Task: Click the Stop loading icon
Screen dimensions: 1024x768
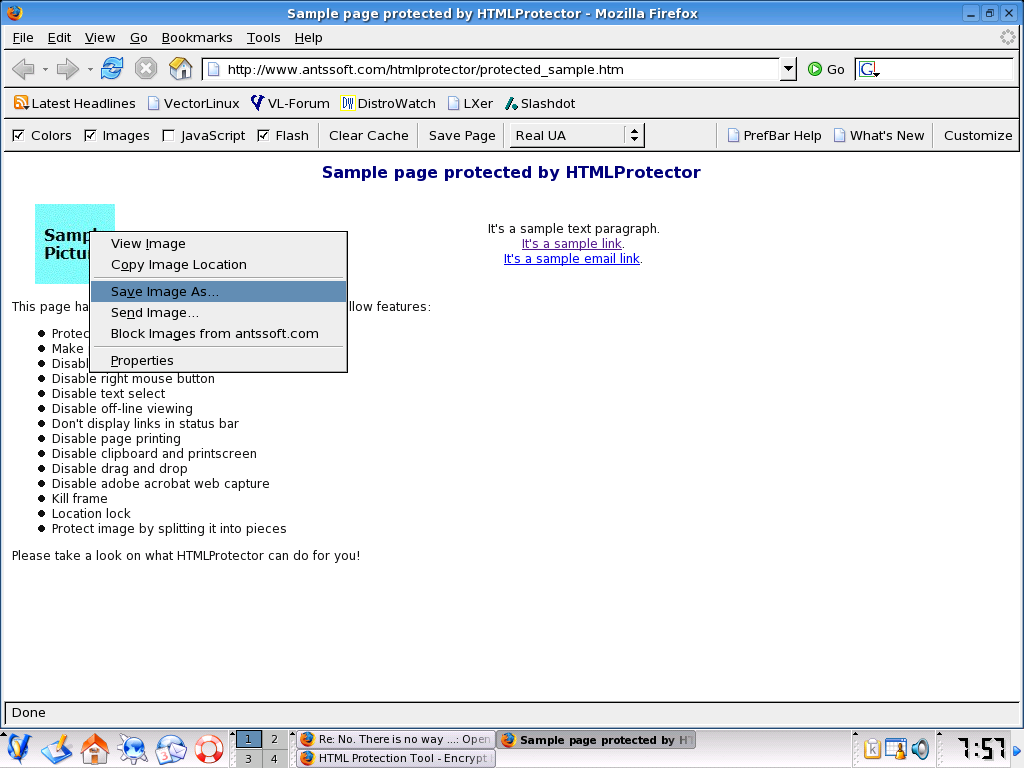Action: coord(146,68)
